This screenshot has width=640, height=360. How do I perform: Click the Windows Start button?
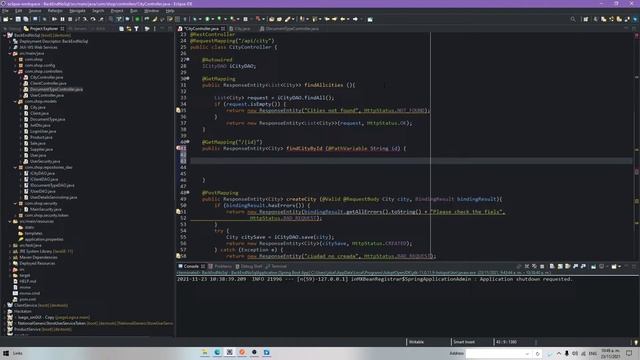tap(6, 353)
